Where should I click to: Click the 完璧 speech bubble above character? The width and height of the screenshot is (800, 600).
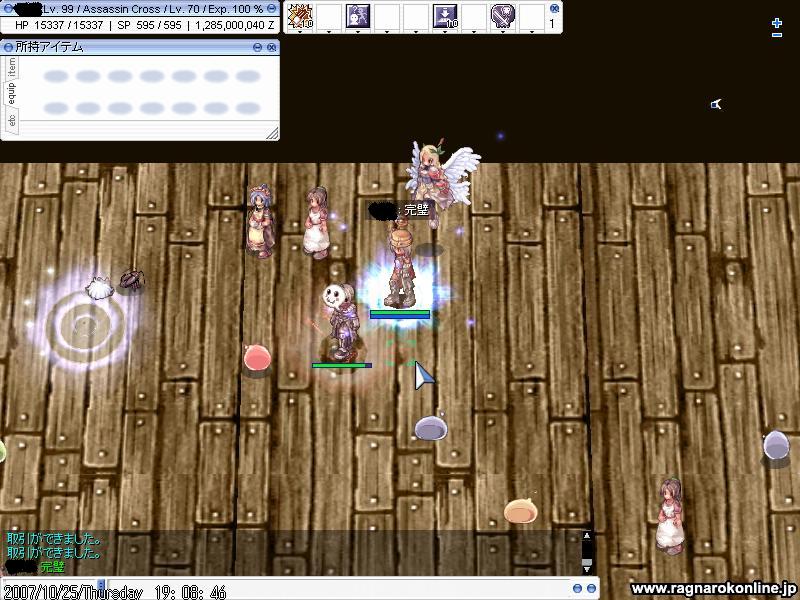point(402,210)
